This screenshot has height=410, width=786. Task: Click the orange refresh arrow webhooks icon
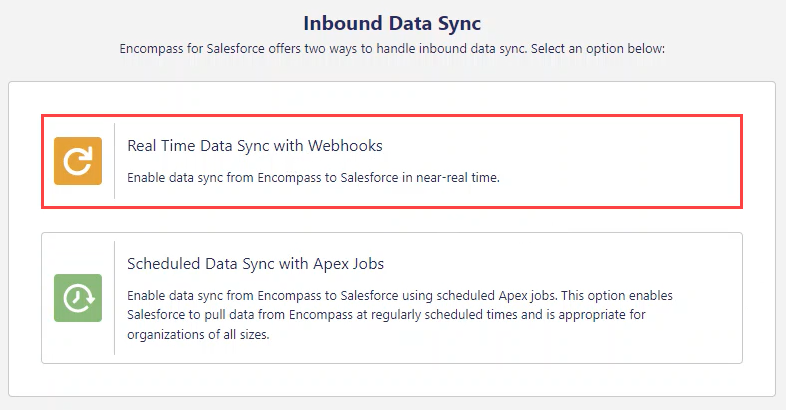78,161
